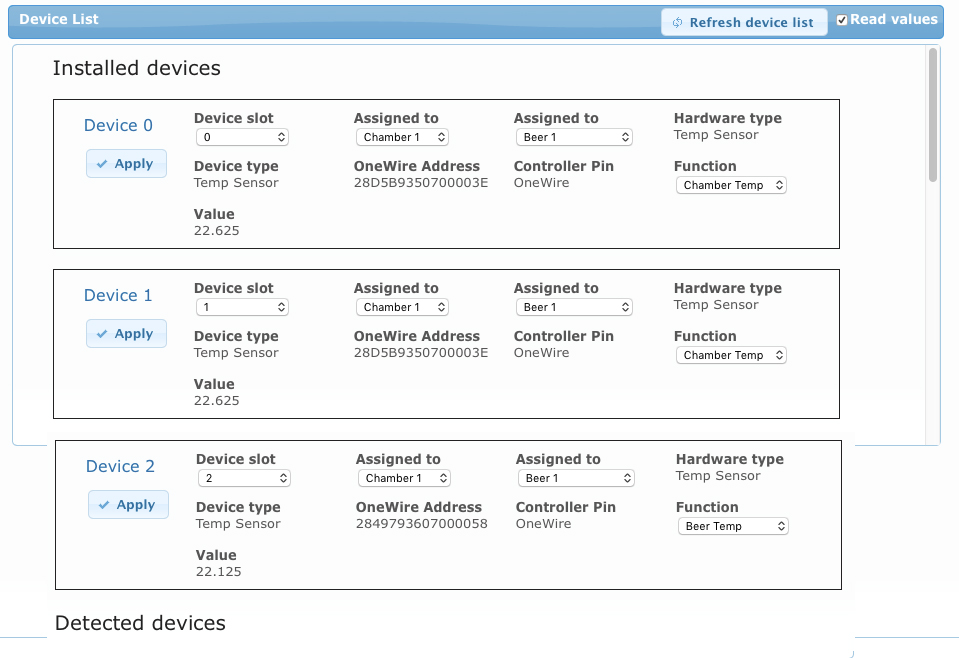Click the checkmark icon on Device 0 Apply
Image resolution: width=959 pixels, height=658 pixels.
[x=102, y=164]
